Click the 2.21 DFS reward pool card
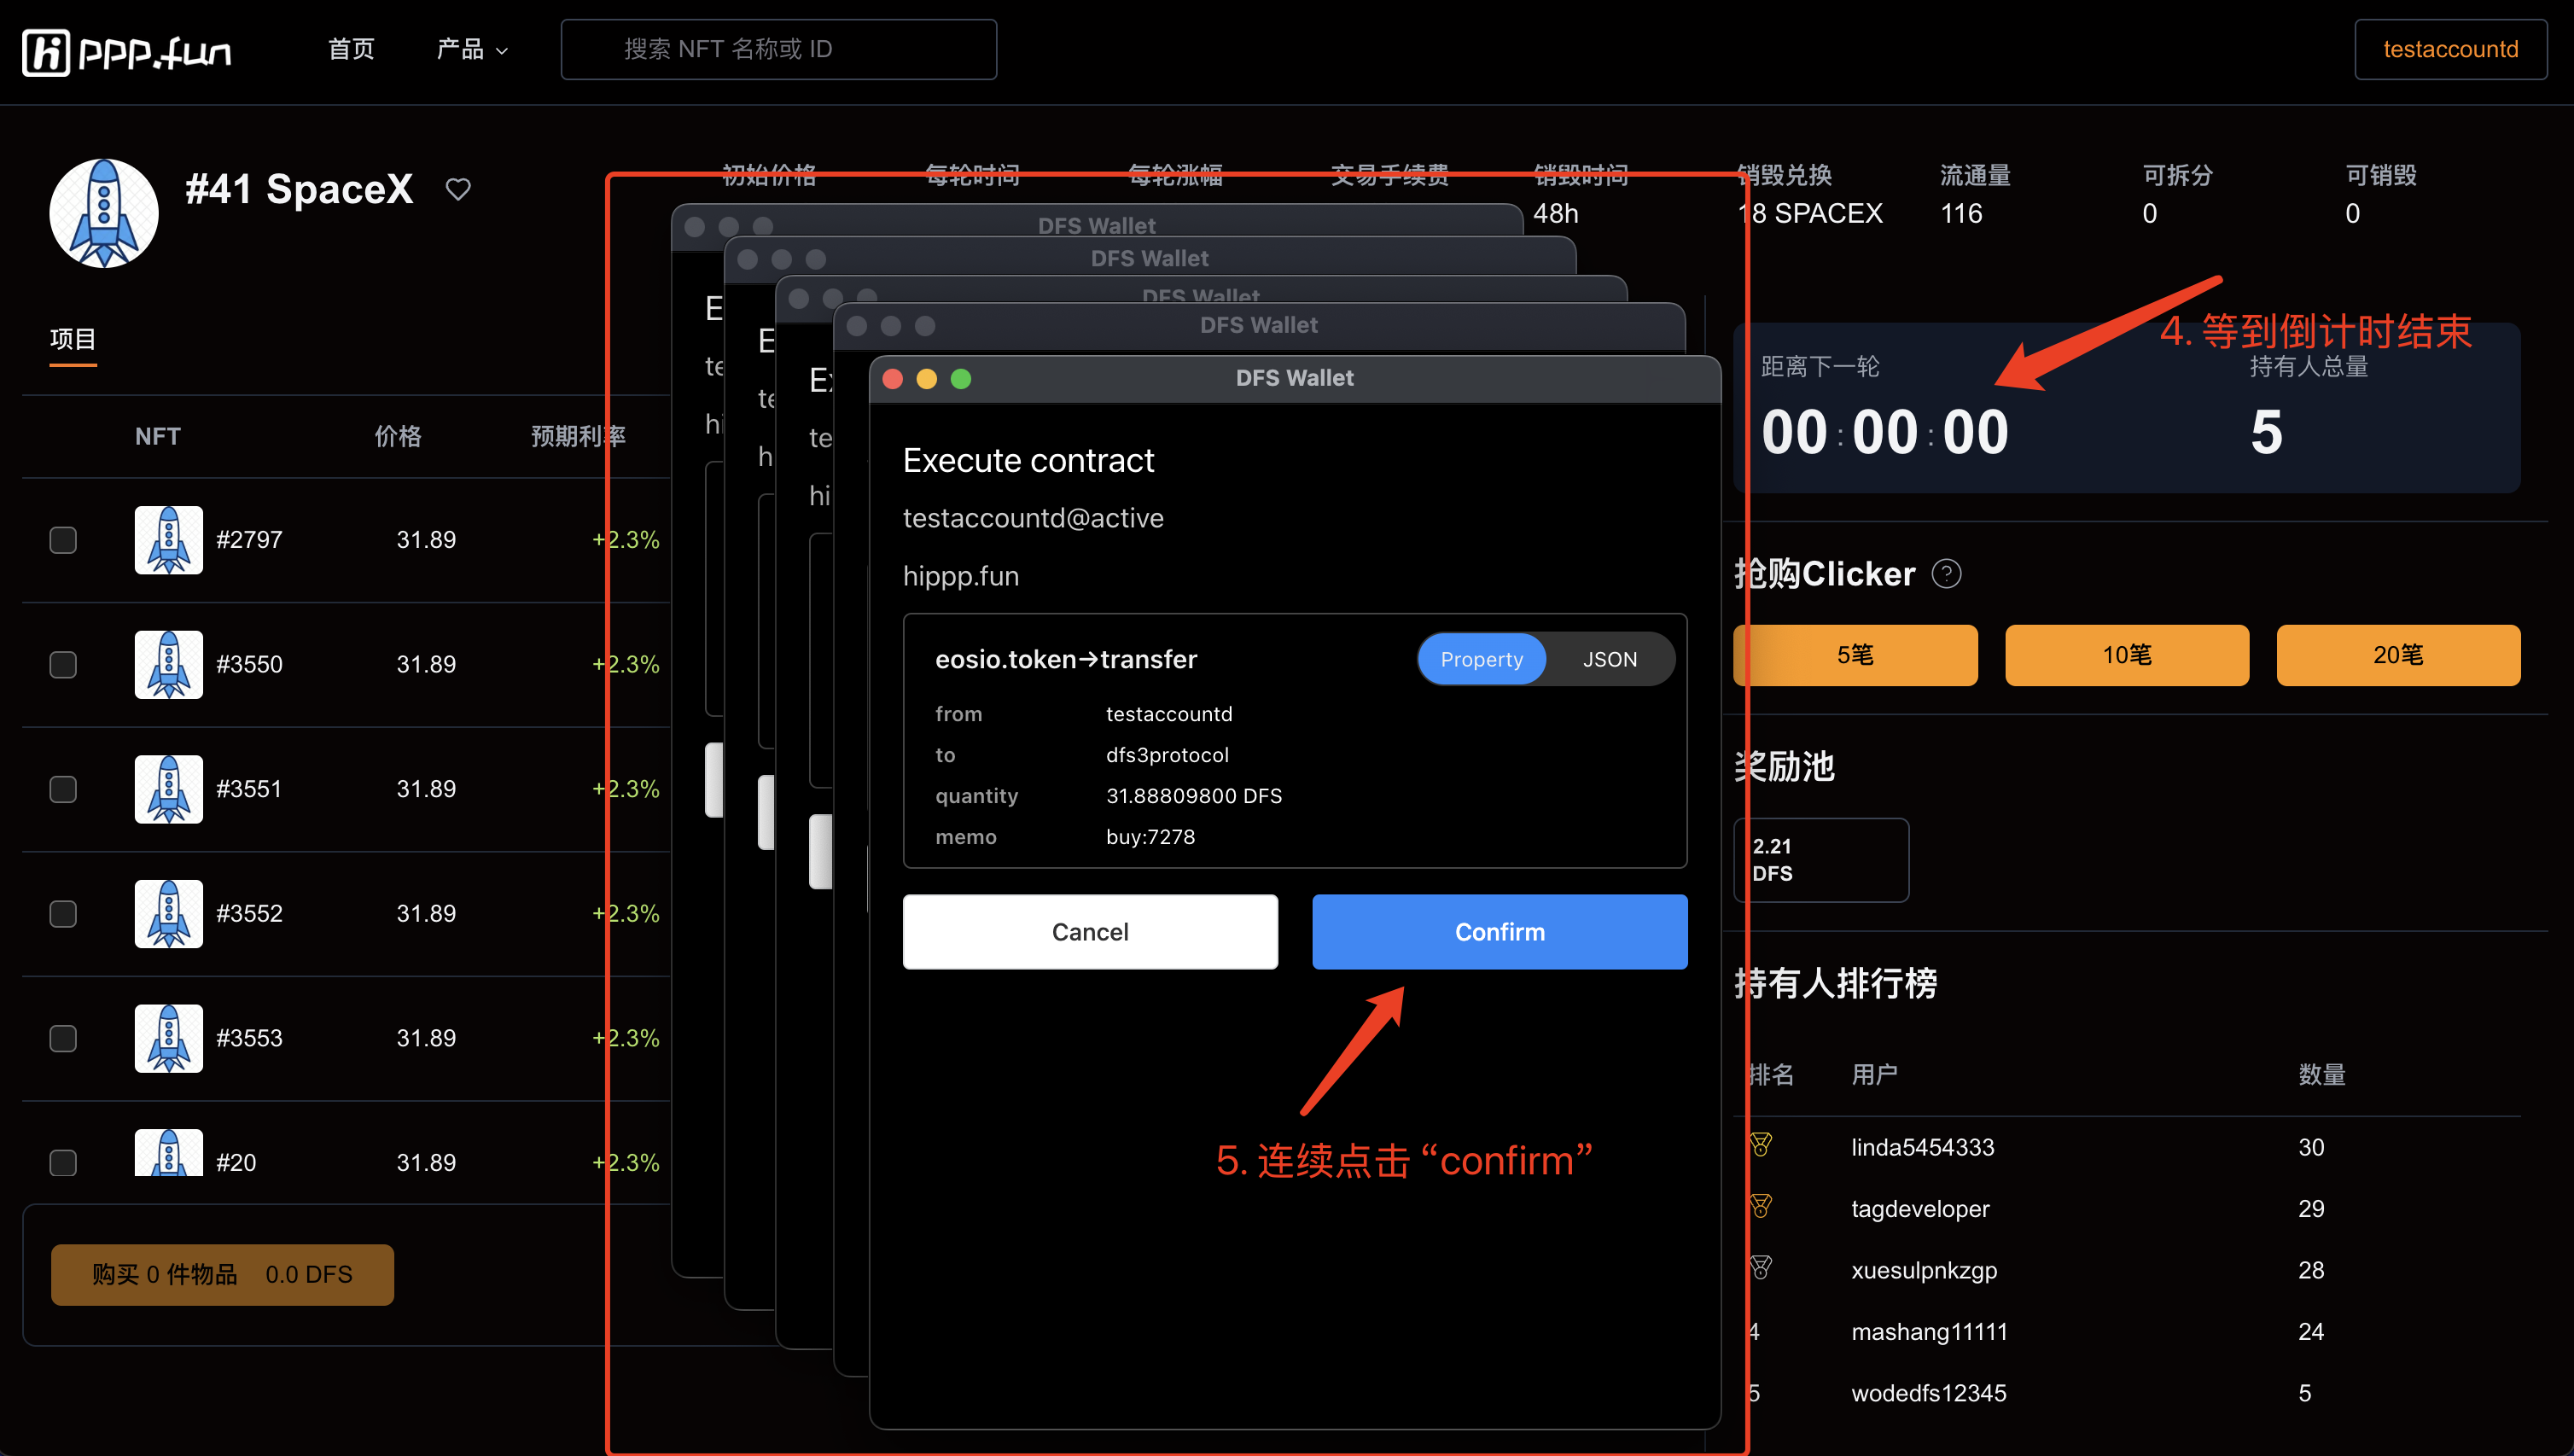 tap(1821, 860)
